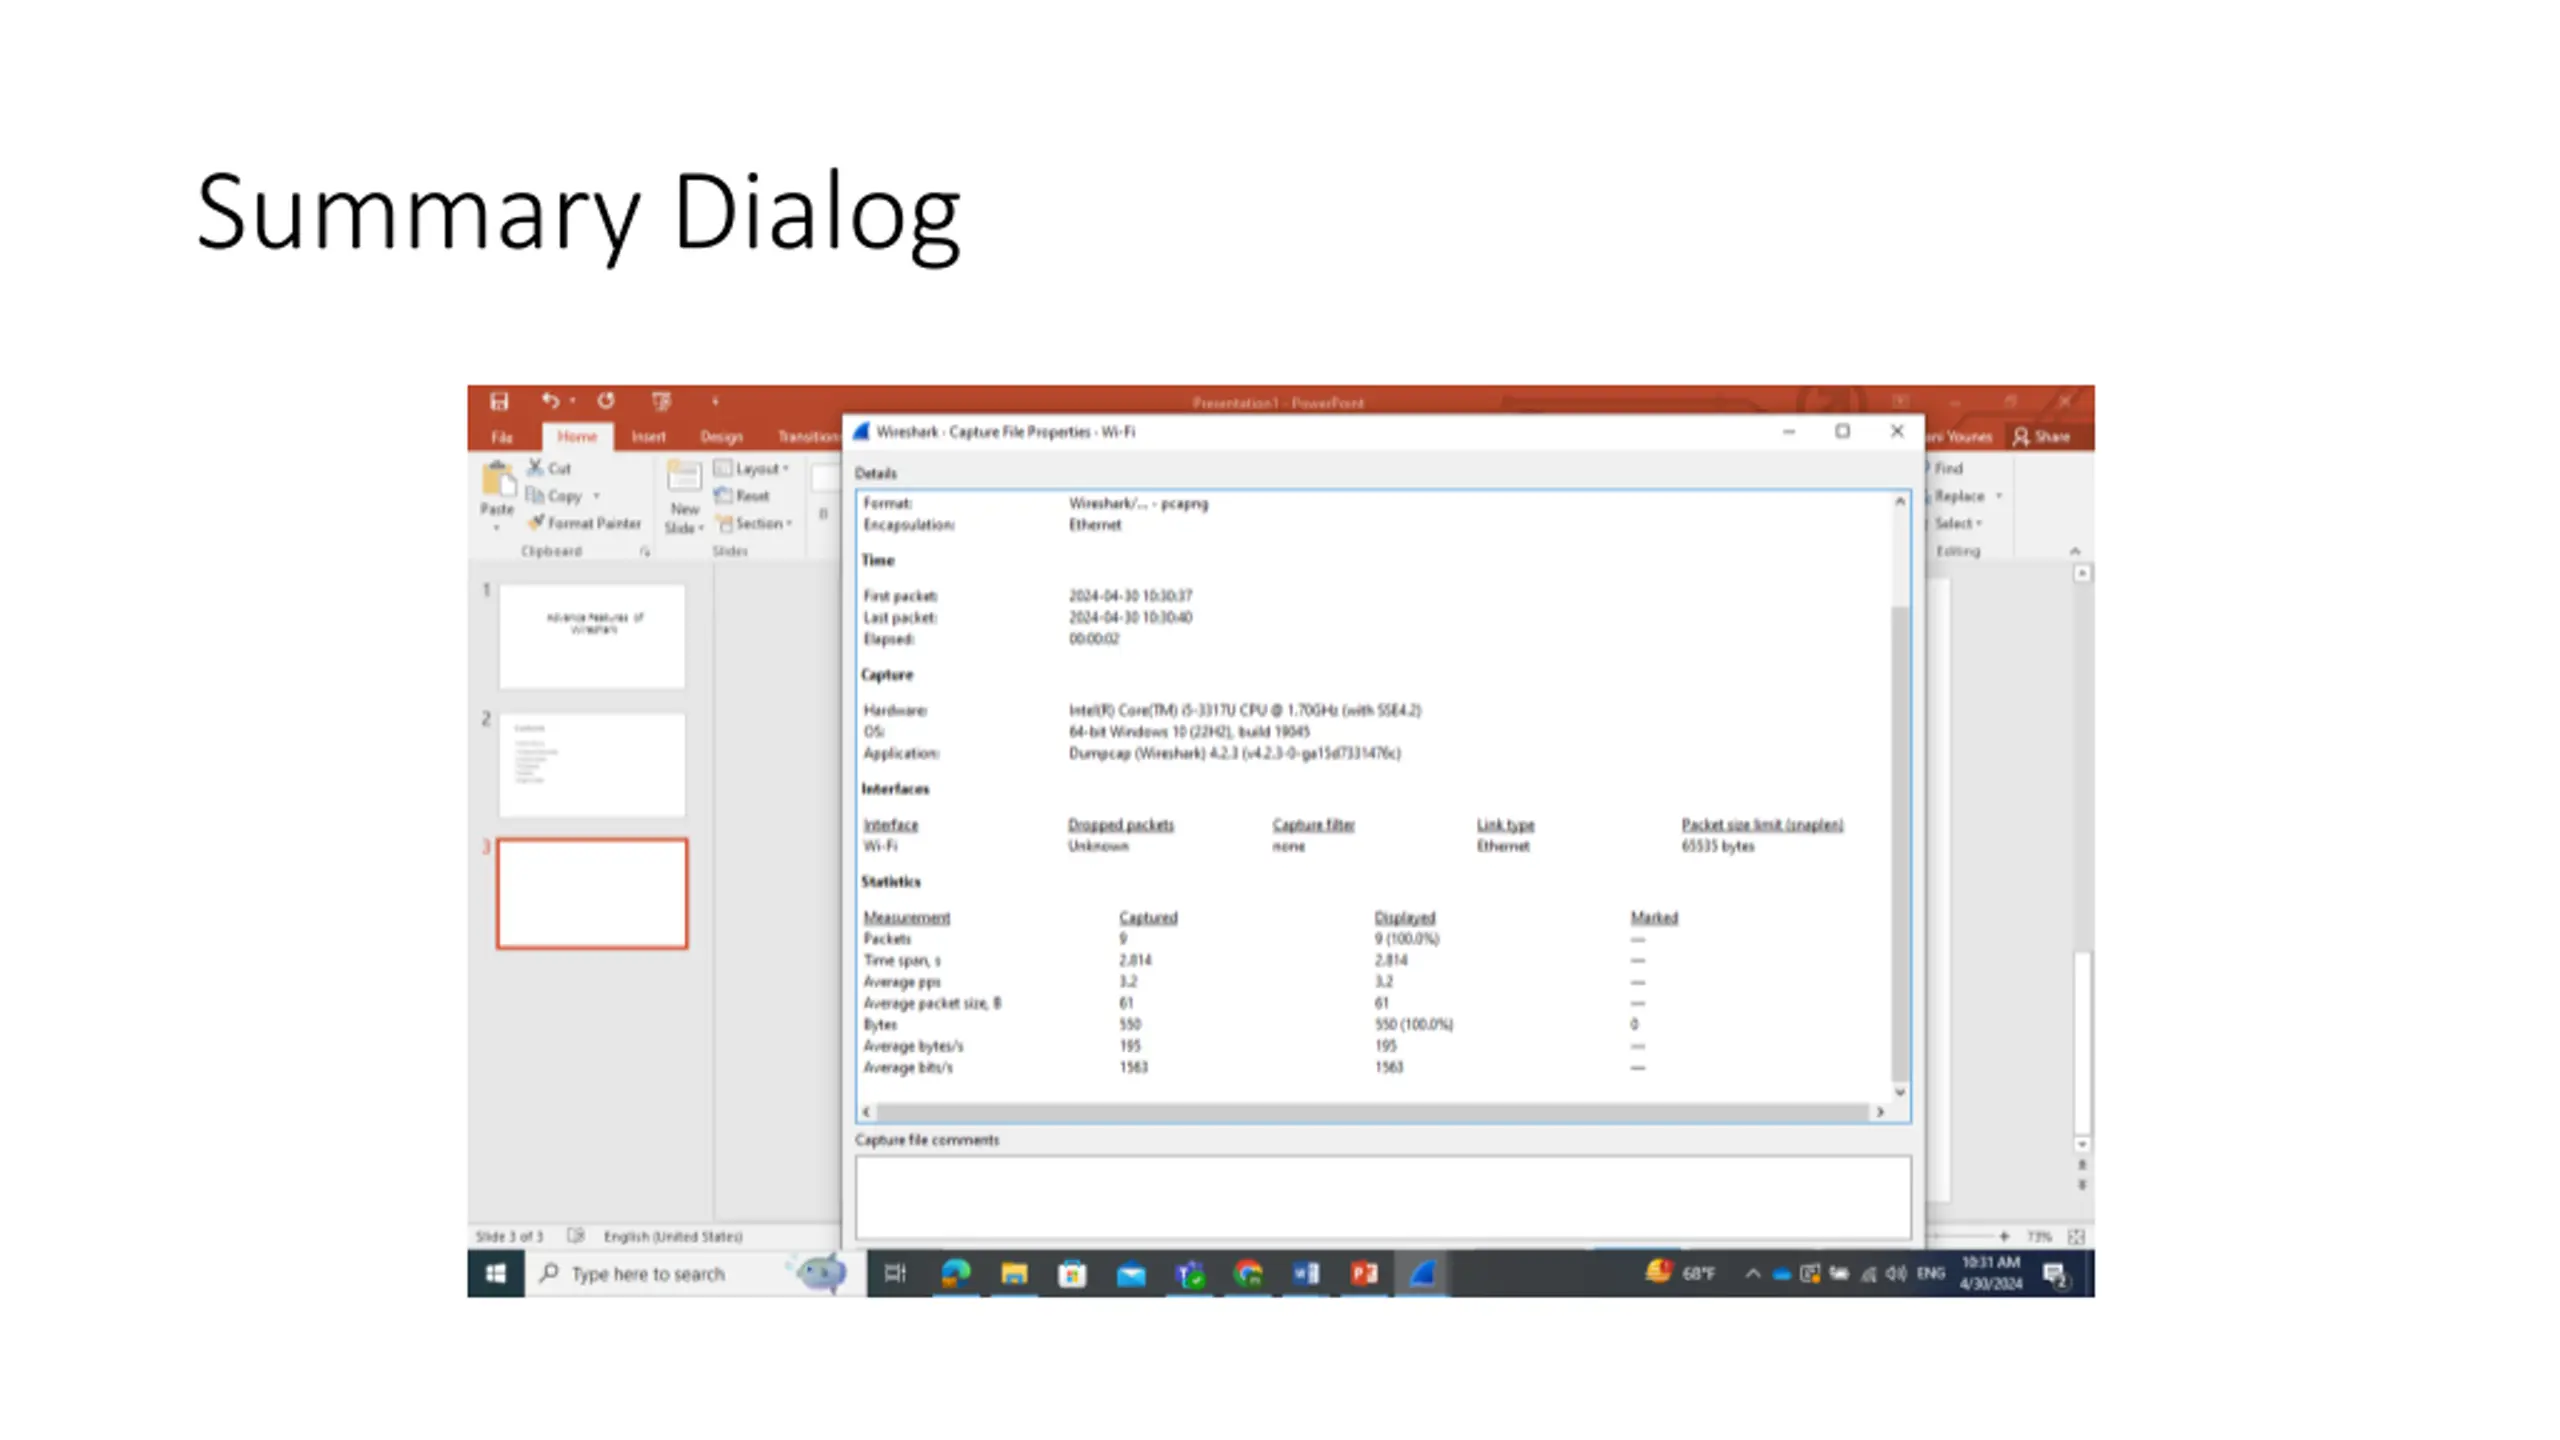Screen dimensions: 2560x1440
Task: Click the horizontal scrollbar right arrow
Action: pyautogui.click(x=1880, y=1112)
